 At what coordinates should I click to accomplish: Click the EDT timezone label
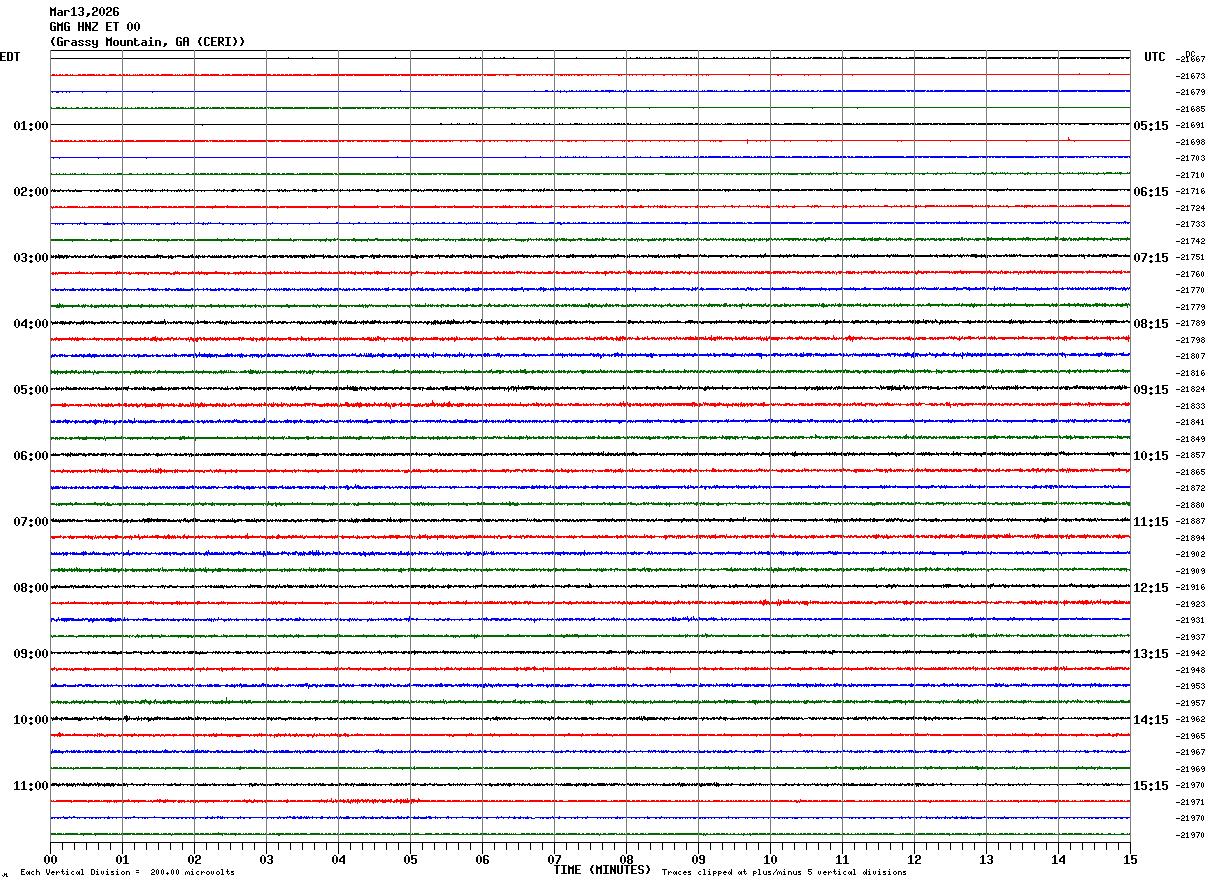pyautogui.click(x=10, y=57)
